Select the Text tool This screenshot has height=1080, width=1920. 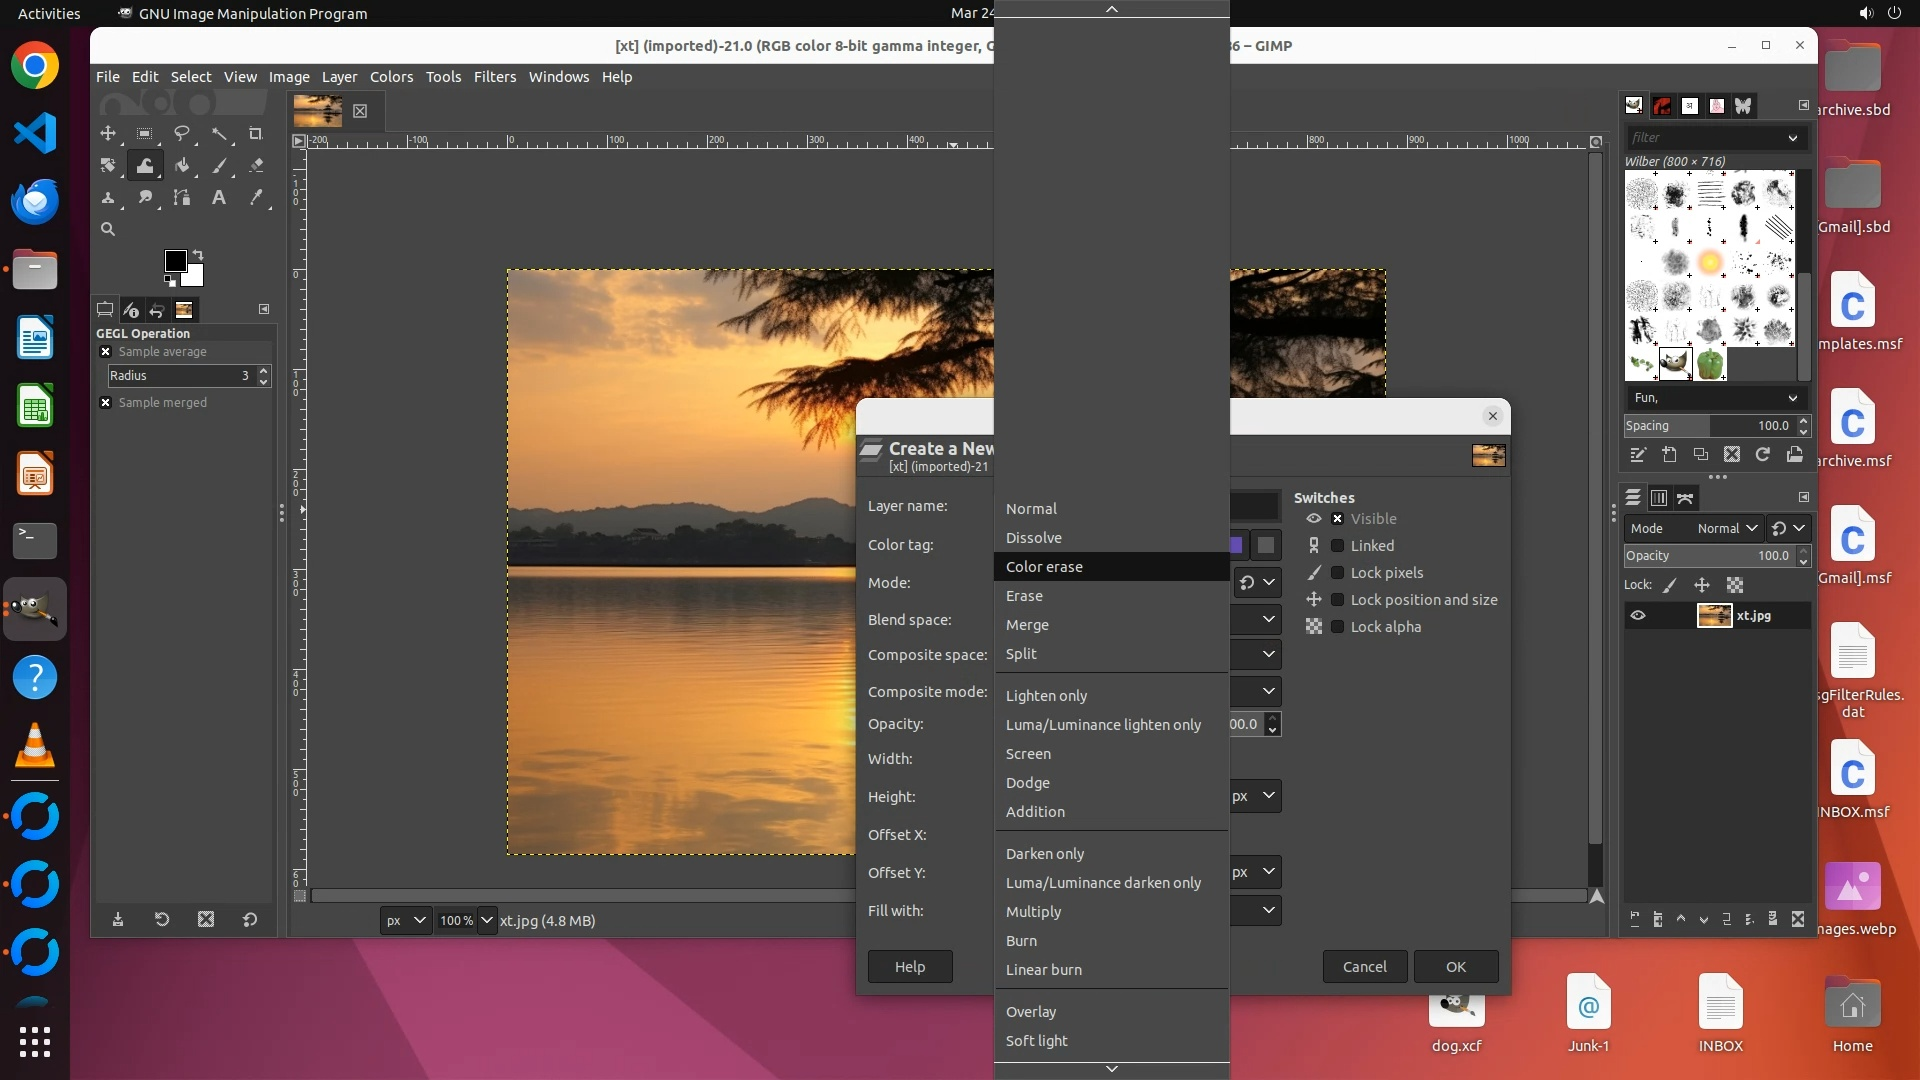coord(218,198)
